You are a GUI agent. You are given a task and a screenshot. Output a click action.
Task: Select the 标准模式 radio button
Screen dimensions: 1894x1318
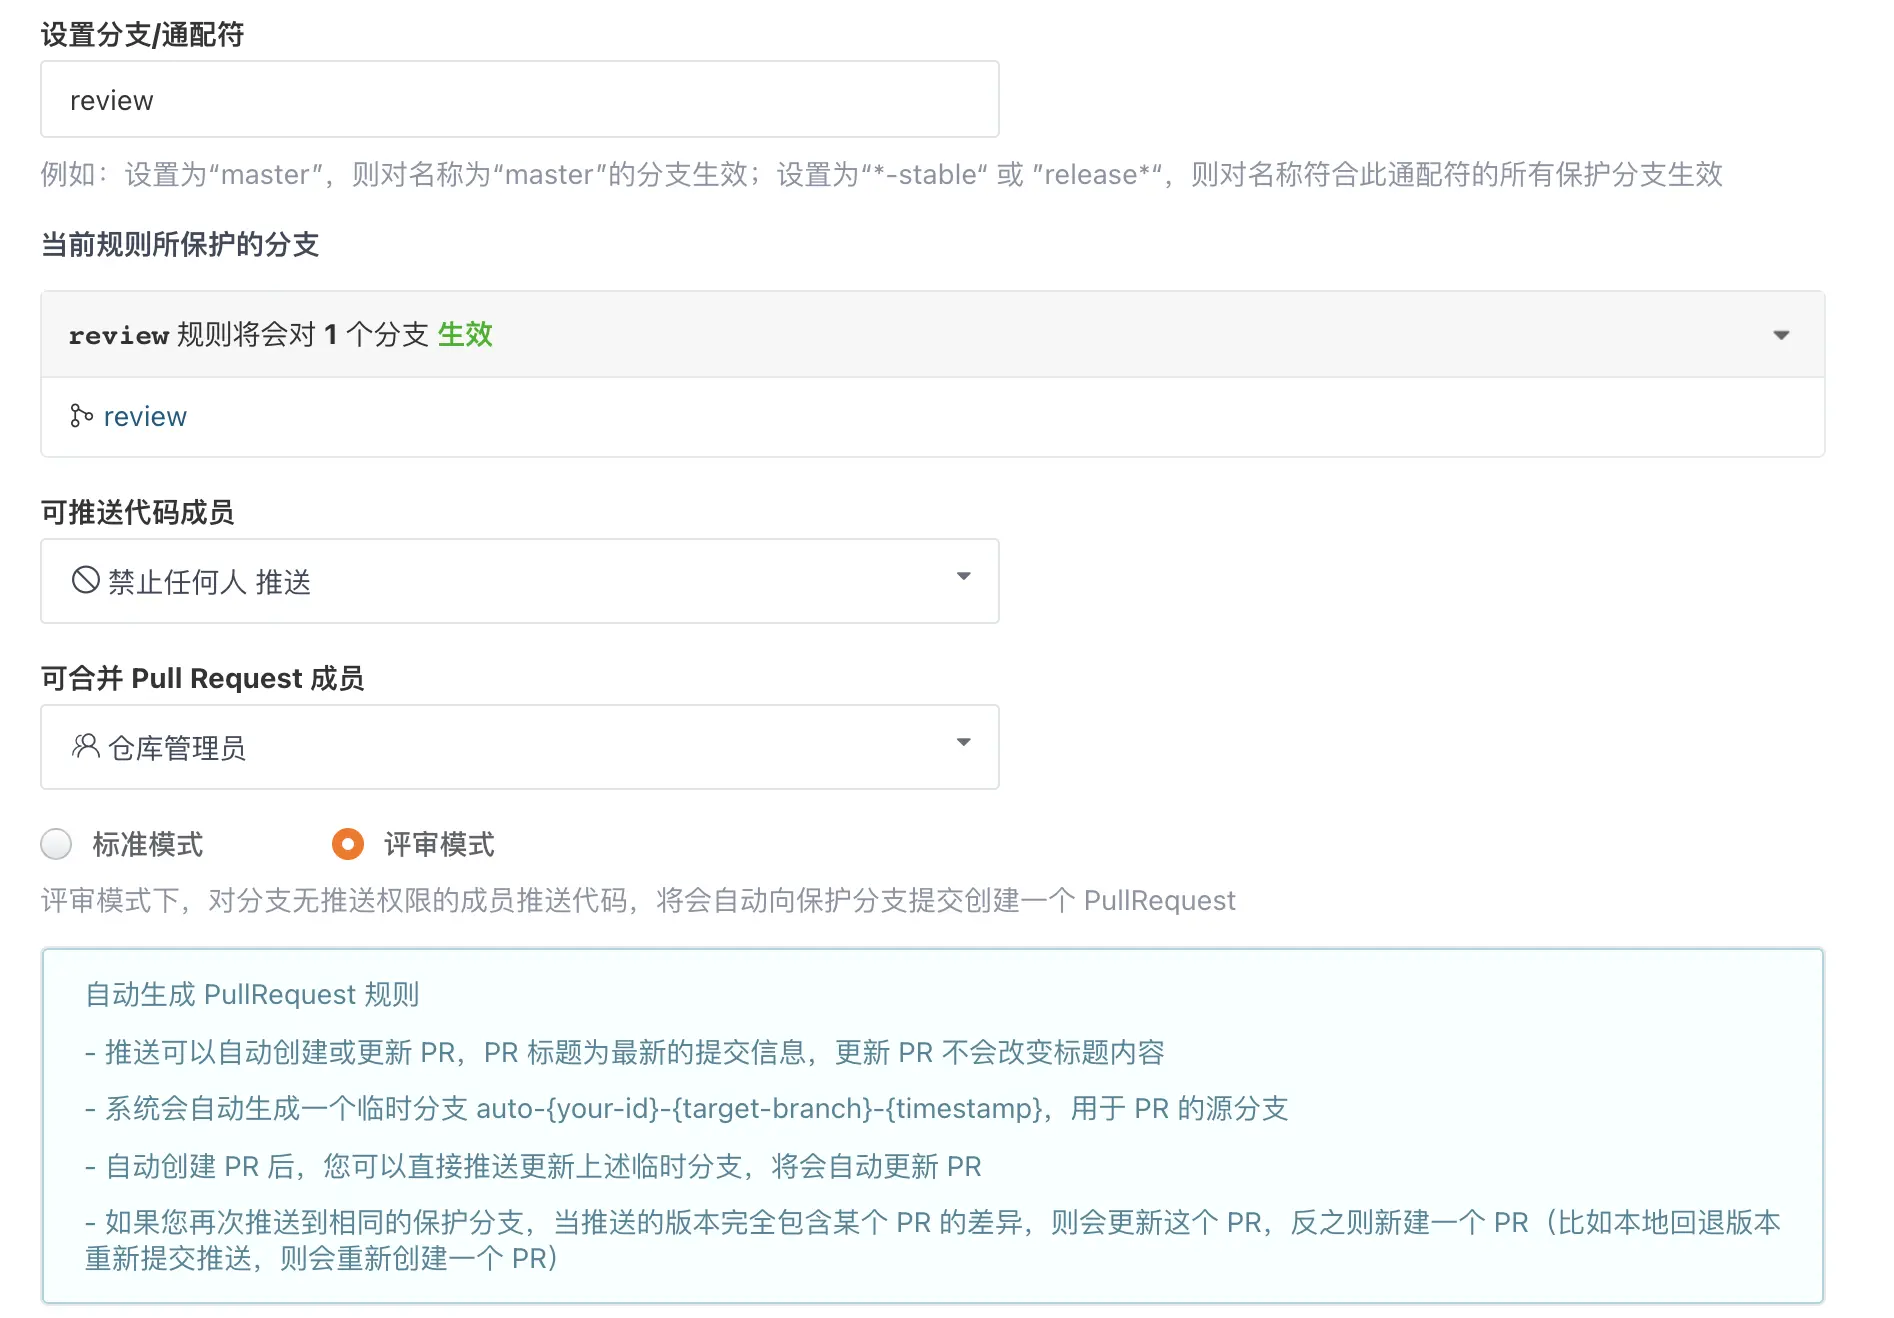click(56, 844)
